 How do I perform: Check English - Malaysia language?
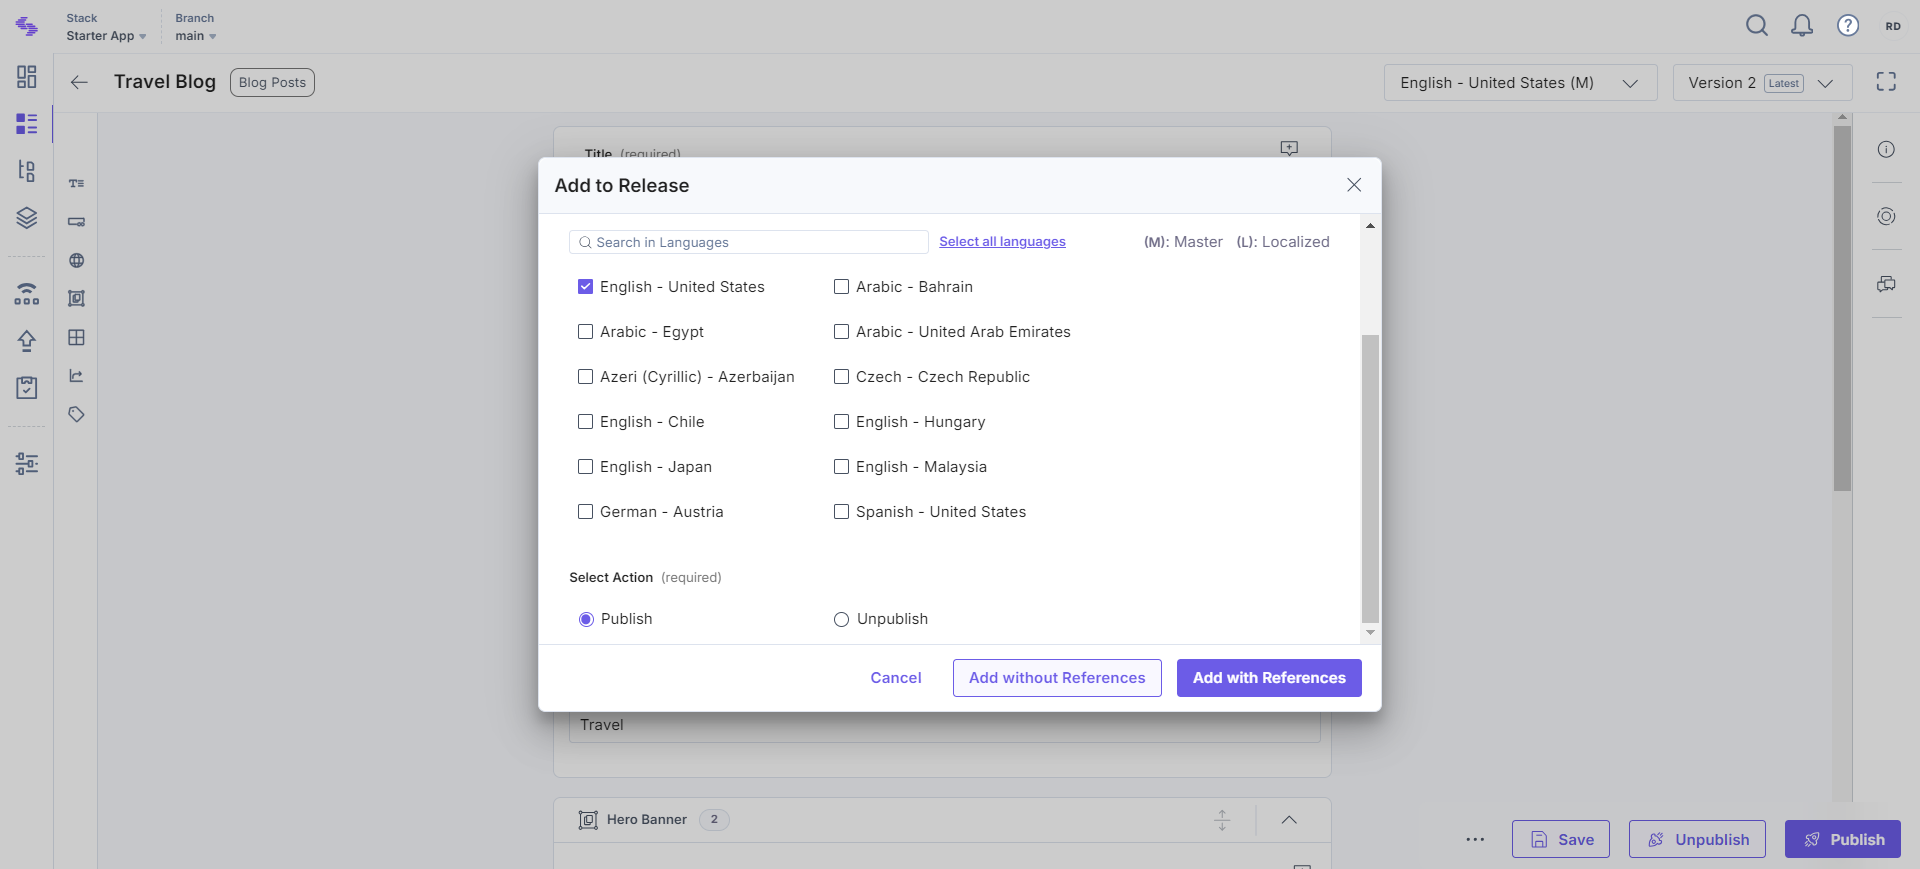pos(842,467)
